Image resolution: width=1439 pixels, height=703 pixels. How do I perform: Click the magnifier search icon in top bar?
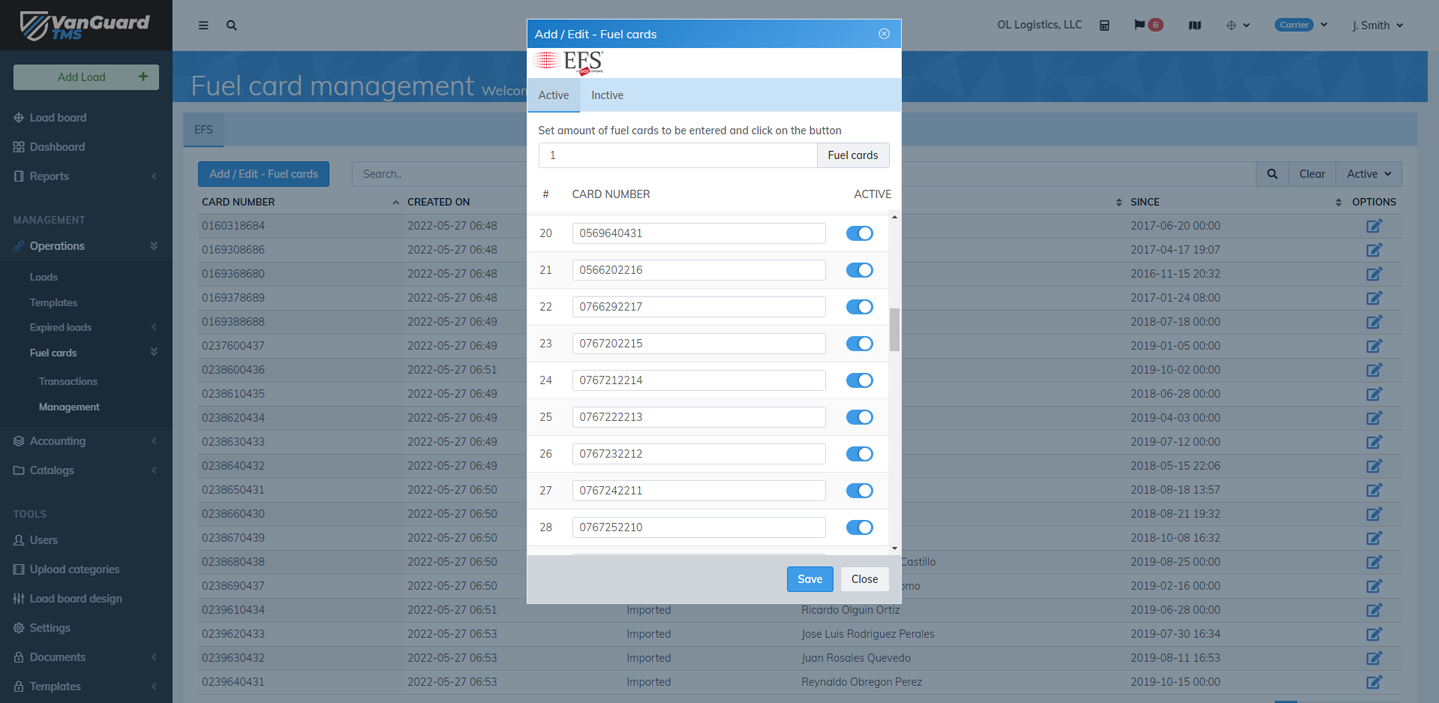click(232, 25)
